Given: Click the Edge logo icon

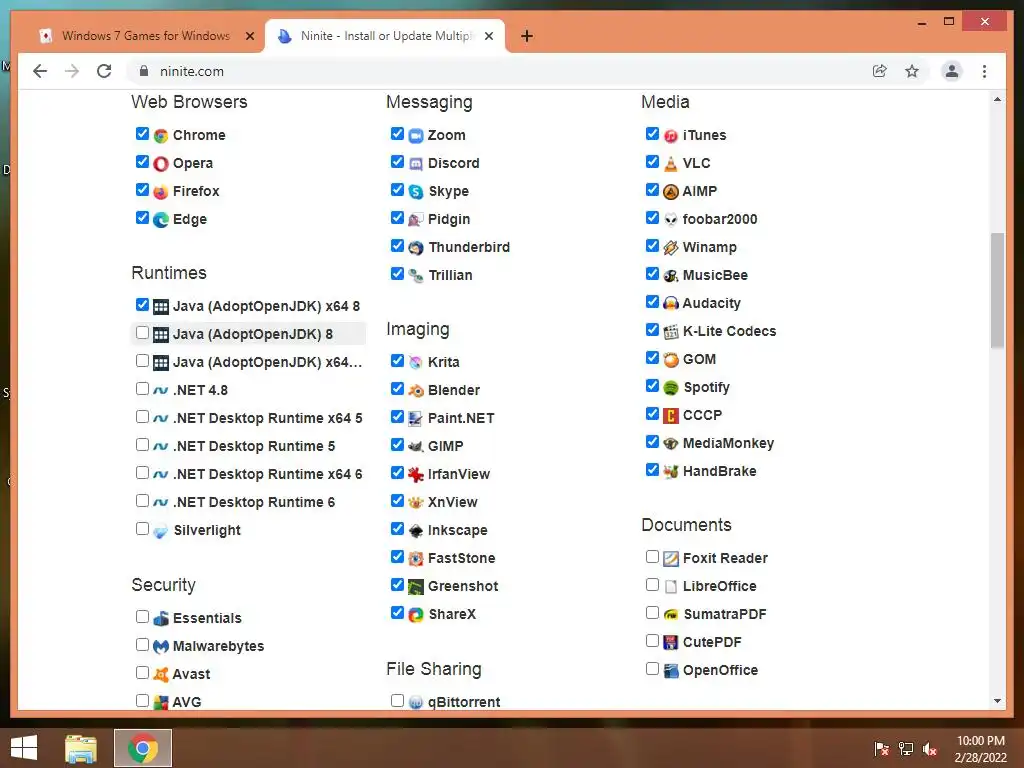Looking at the screenshot, I should [161, 220].
